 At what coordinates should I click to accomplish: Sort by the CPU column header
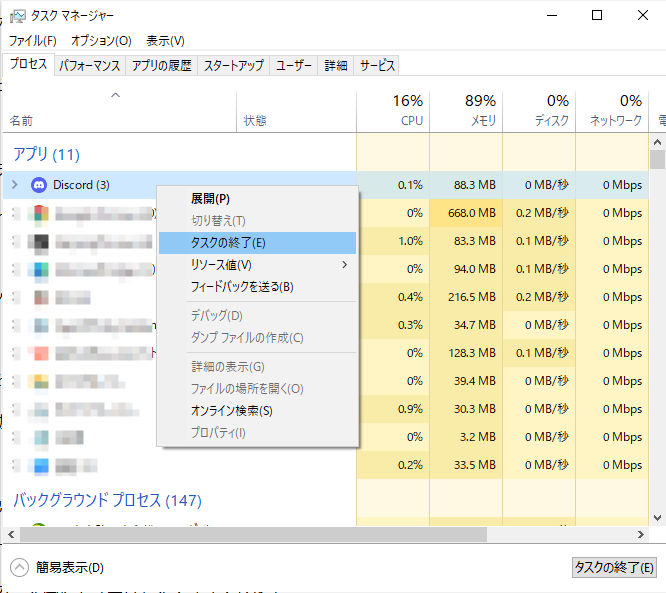[393, 111]
